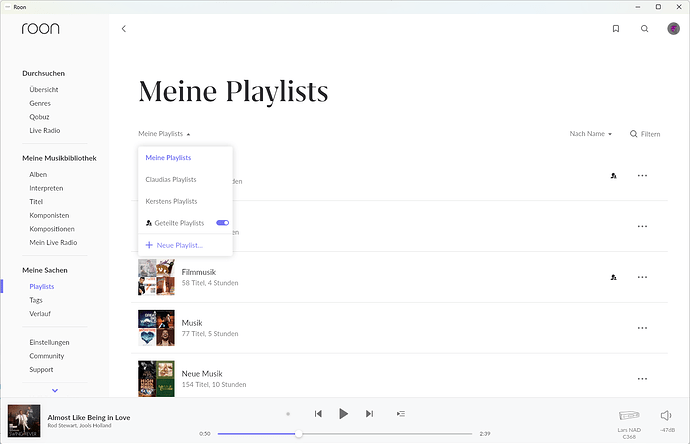The image size is (690, 444).
Task: Click the small dot left of previous track
Action: [x=288, y=414]
